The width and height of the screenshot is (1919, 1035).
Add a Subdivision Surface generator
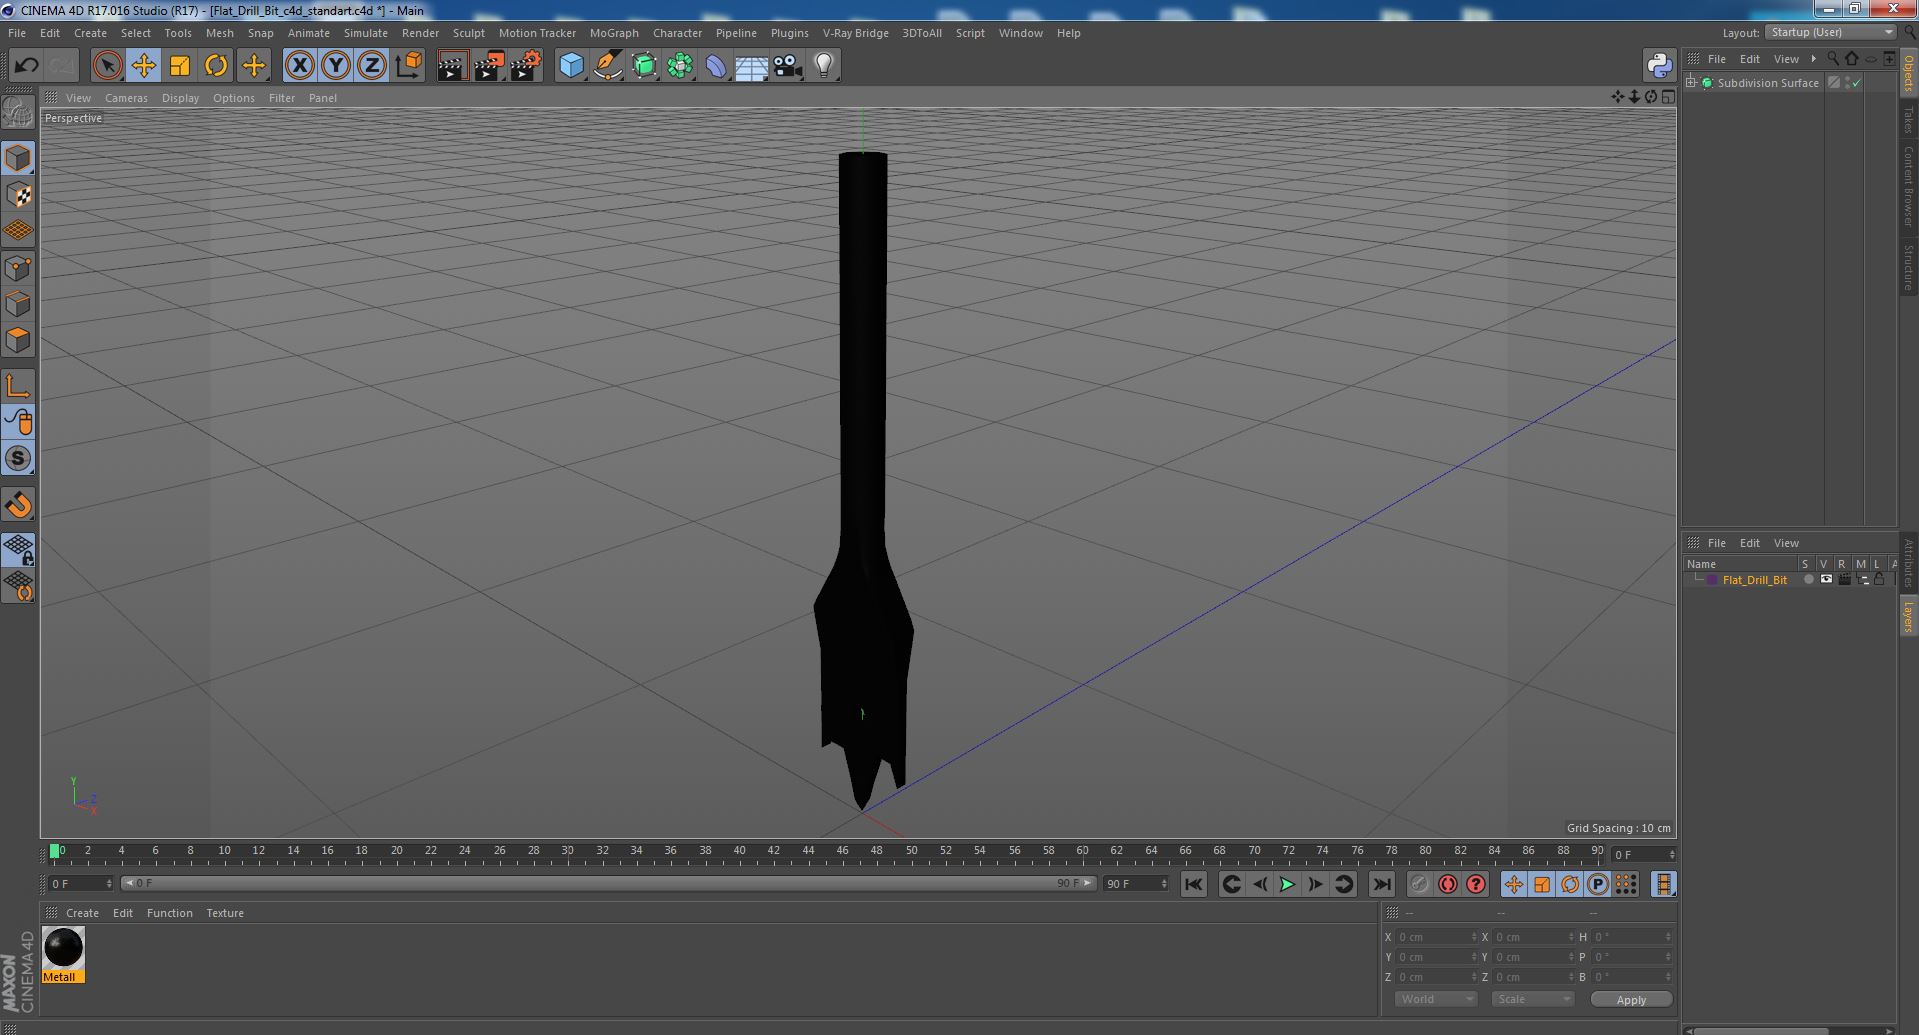(644, 66)
